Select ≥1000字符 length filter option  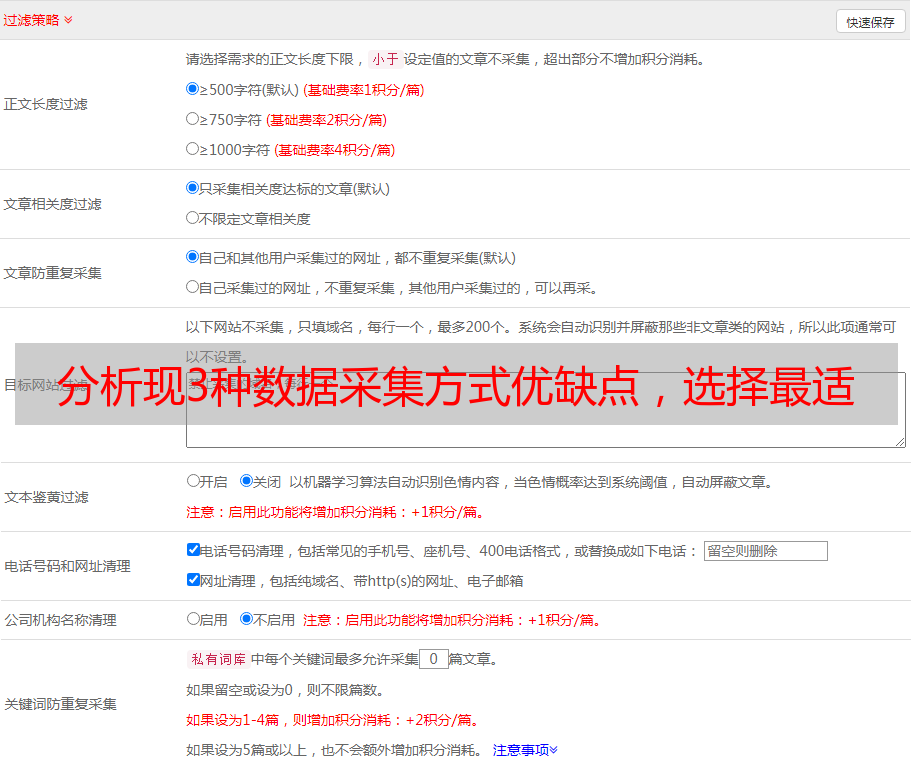click(x=193, y=149)
